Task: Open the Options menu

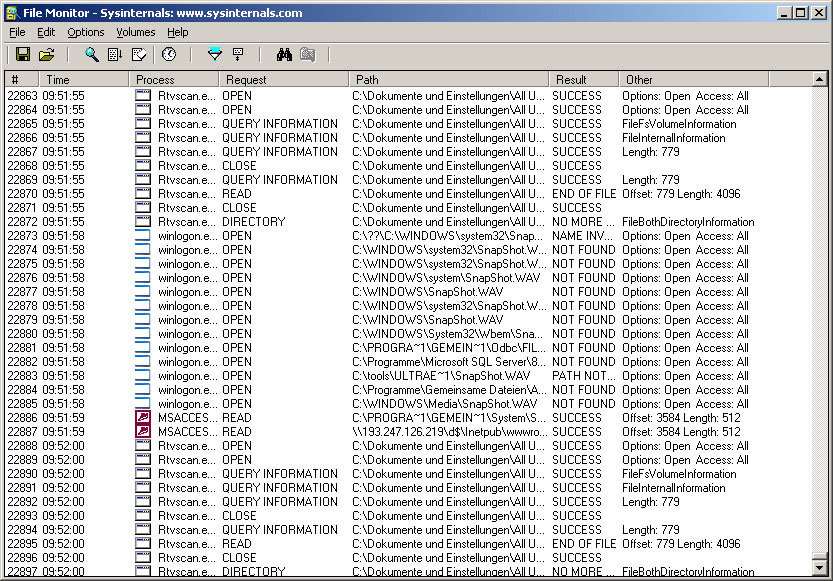Action: coord(86,32)
